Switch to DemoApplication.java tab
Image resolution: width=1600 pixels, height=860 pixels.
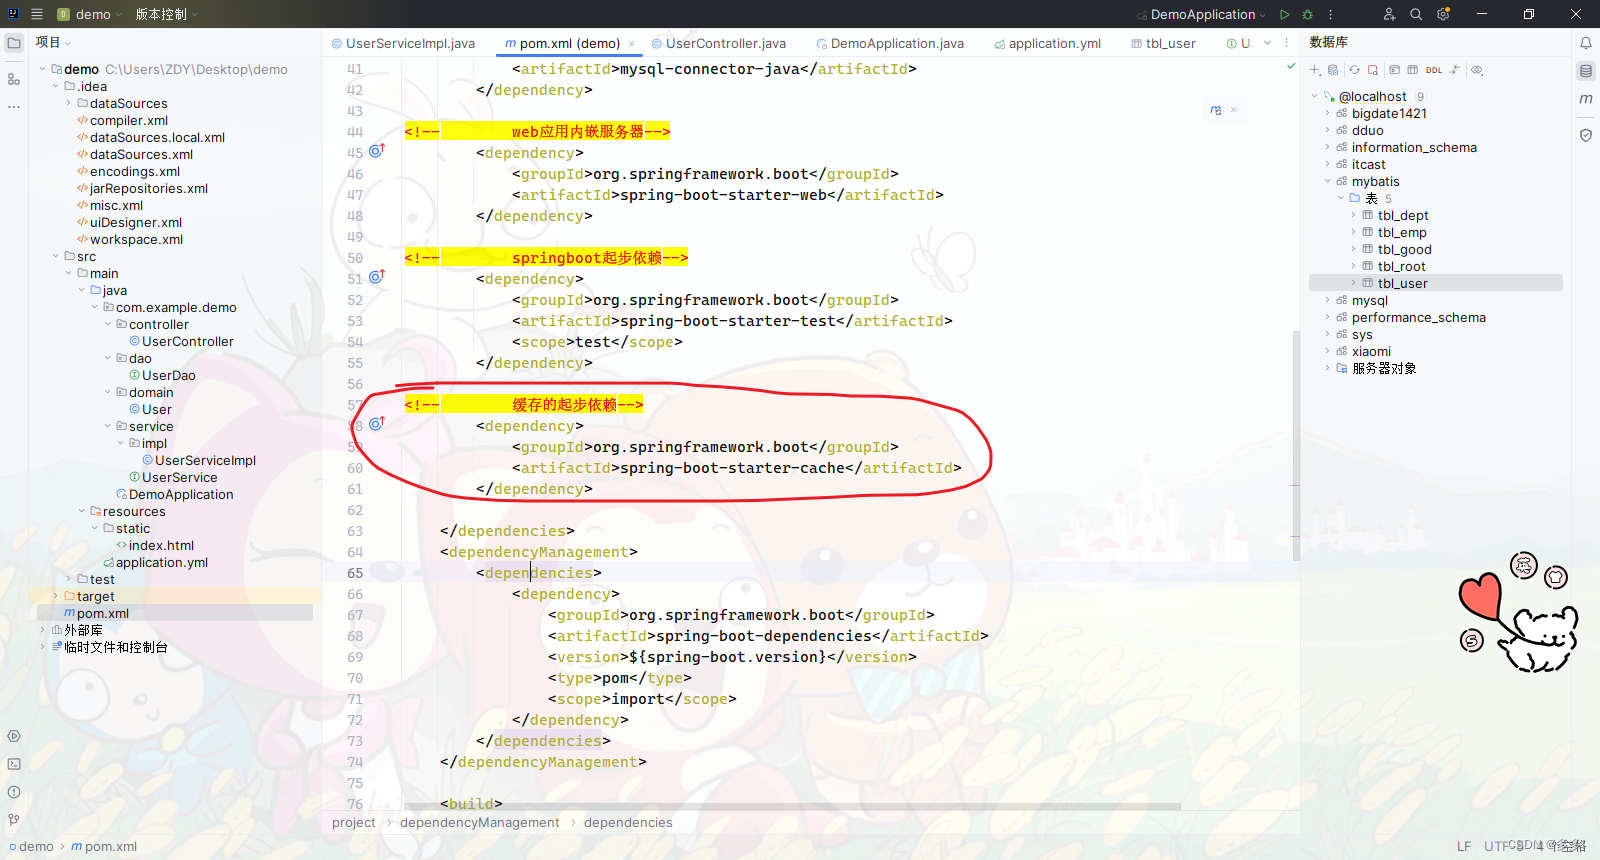click(890, 43)
